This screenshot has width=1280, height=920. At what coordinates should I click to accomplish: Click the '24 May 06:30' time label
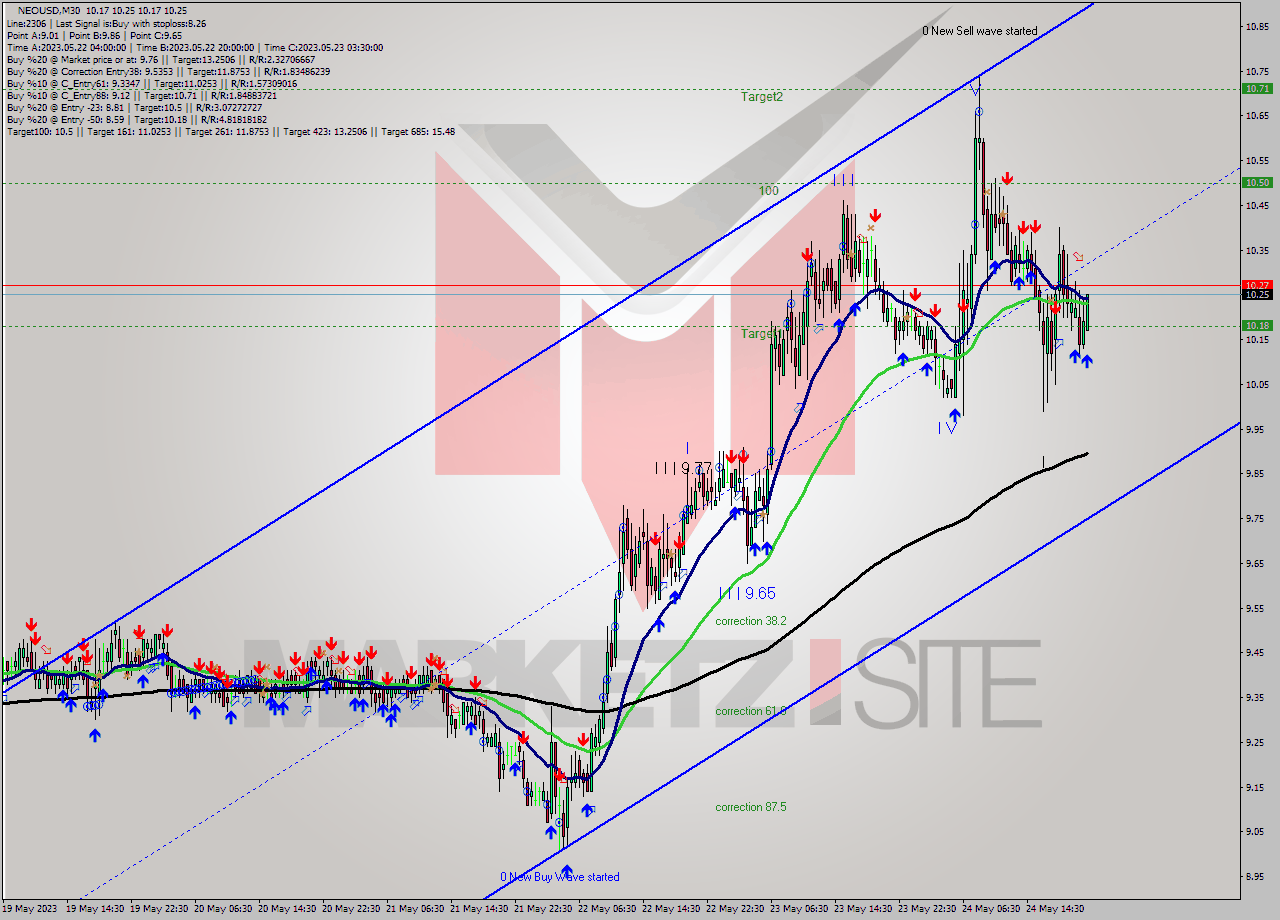(x=992, y=909)
